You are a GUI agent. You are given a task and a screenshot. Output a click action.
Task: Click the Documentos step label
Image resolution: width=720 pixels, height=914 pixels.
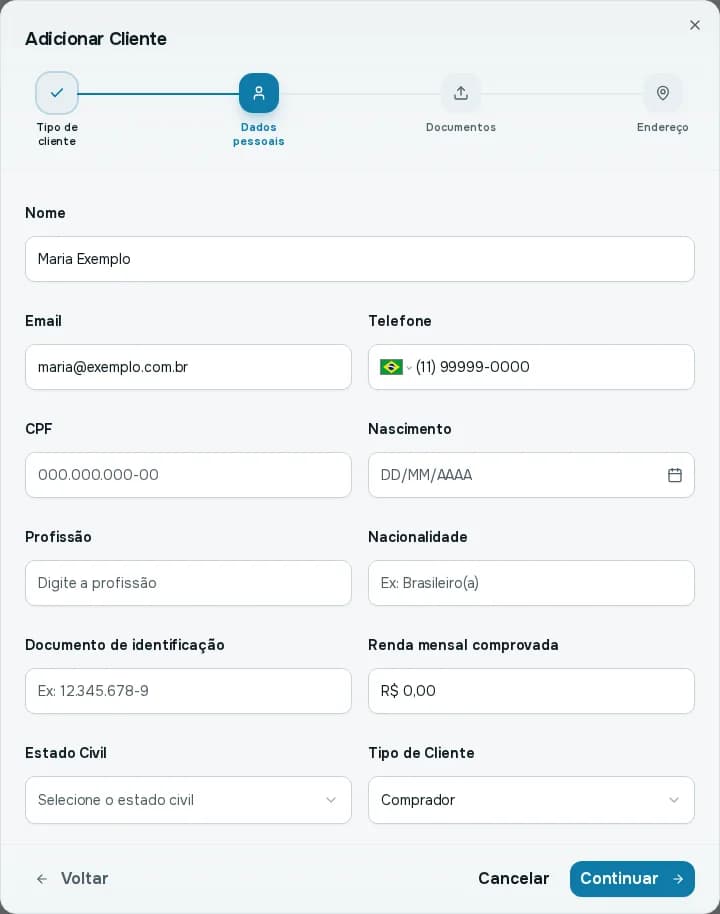(461, 127)
